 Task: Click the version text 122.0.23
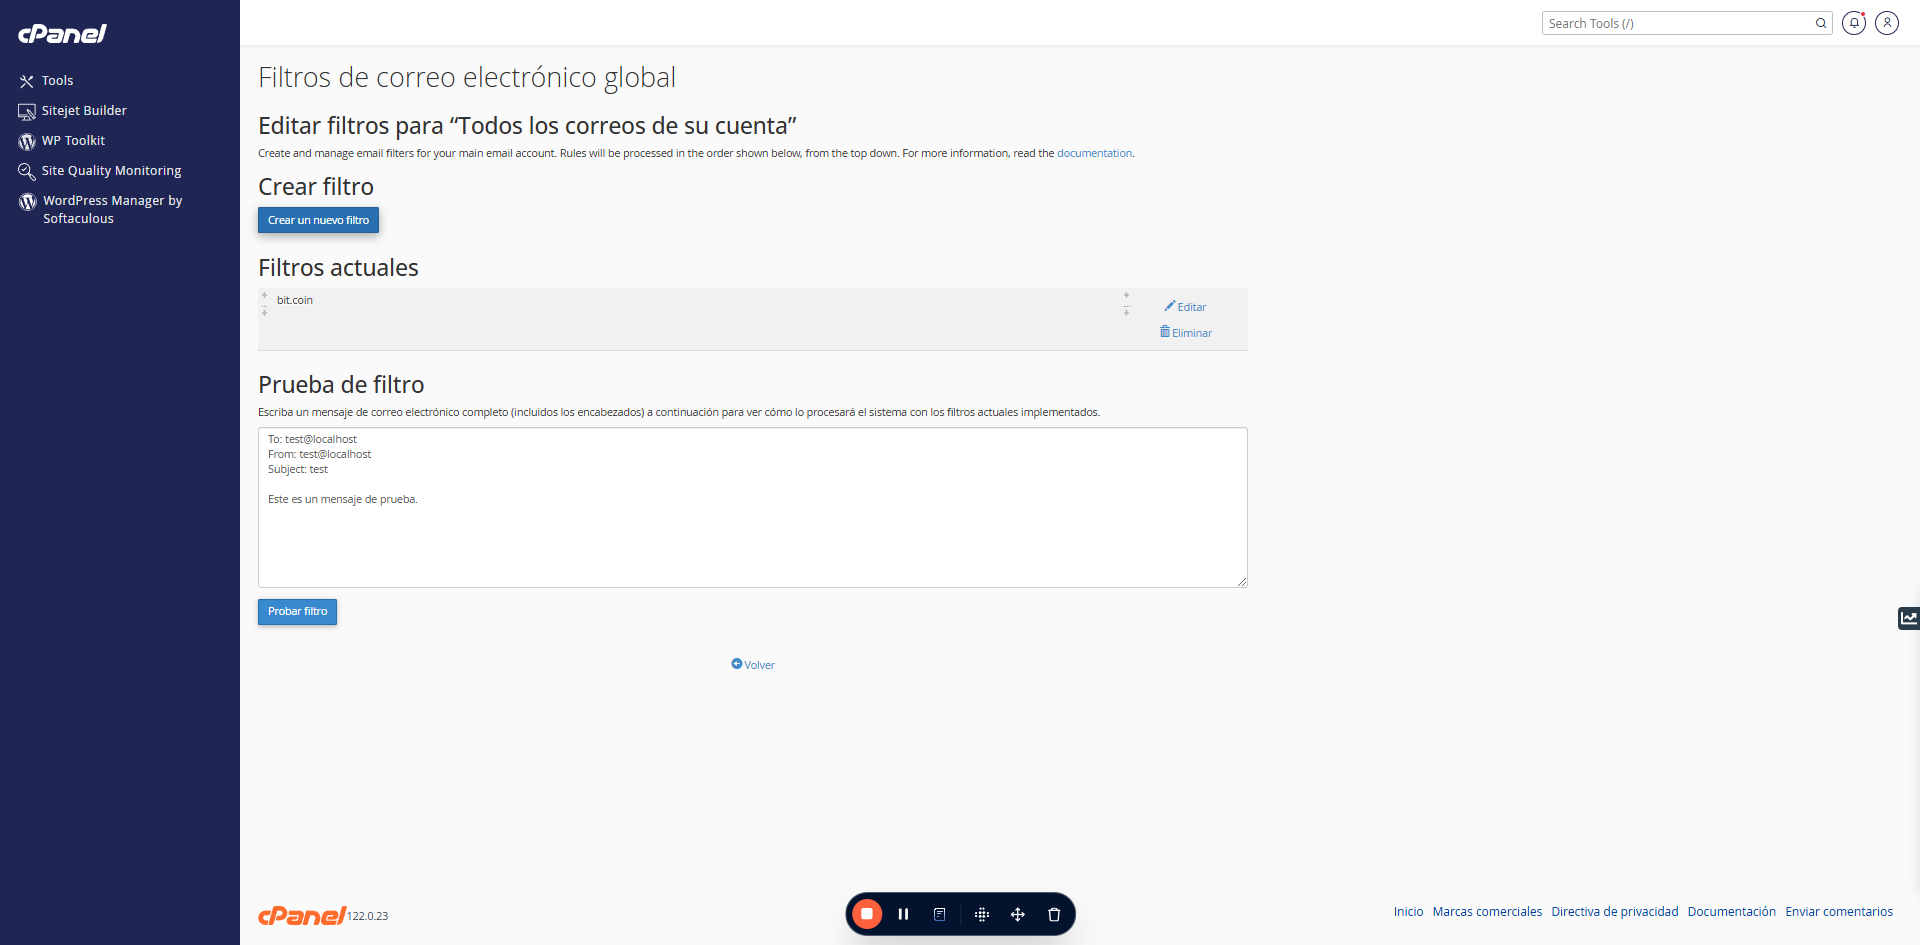(x=368, y=916)
